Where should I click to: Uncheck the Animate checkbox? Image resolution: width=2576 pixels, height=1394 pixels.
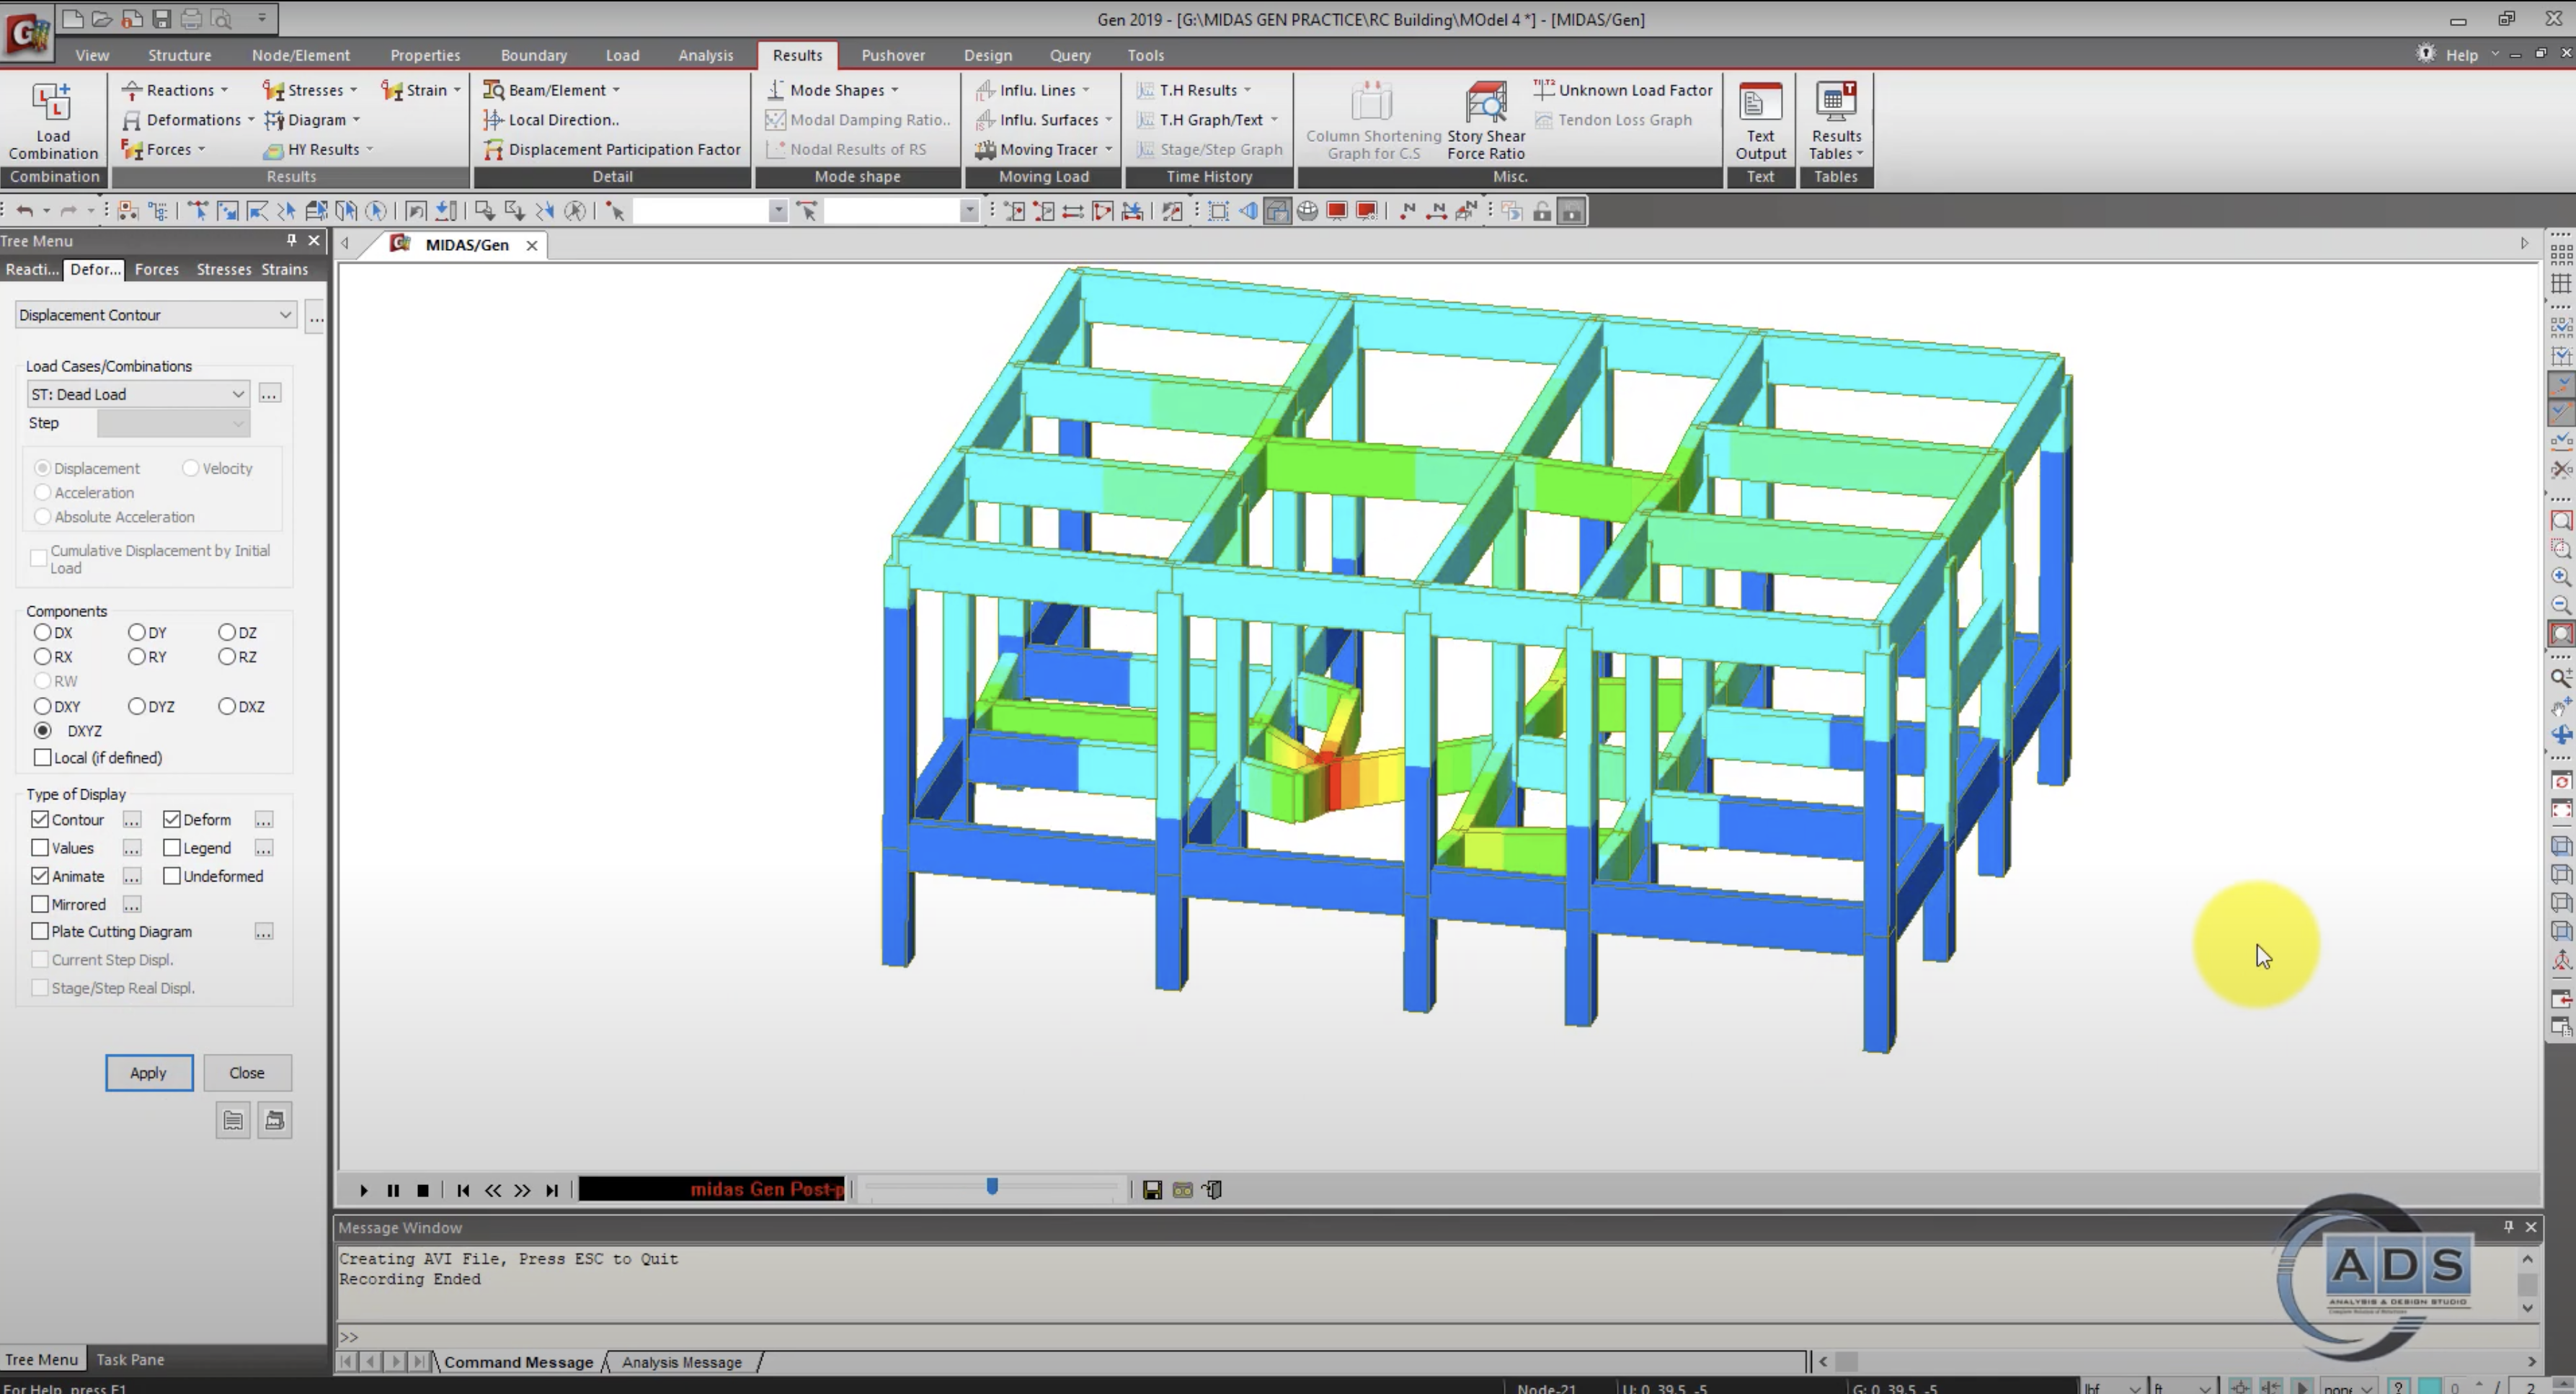pos(40,876)
